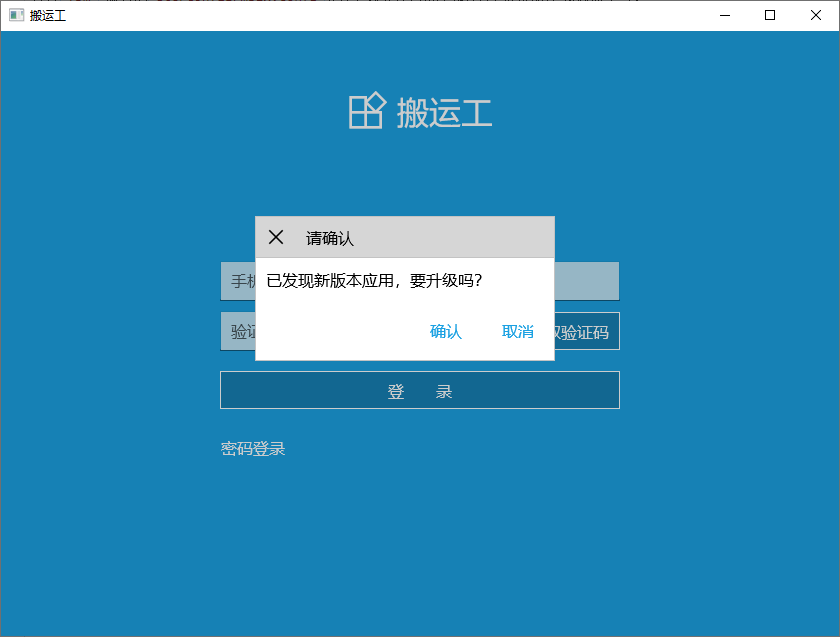Close the 请确认 dialog with the X icon
Viewport: 840px width, 637px height.
[x=276, y=237]
